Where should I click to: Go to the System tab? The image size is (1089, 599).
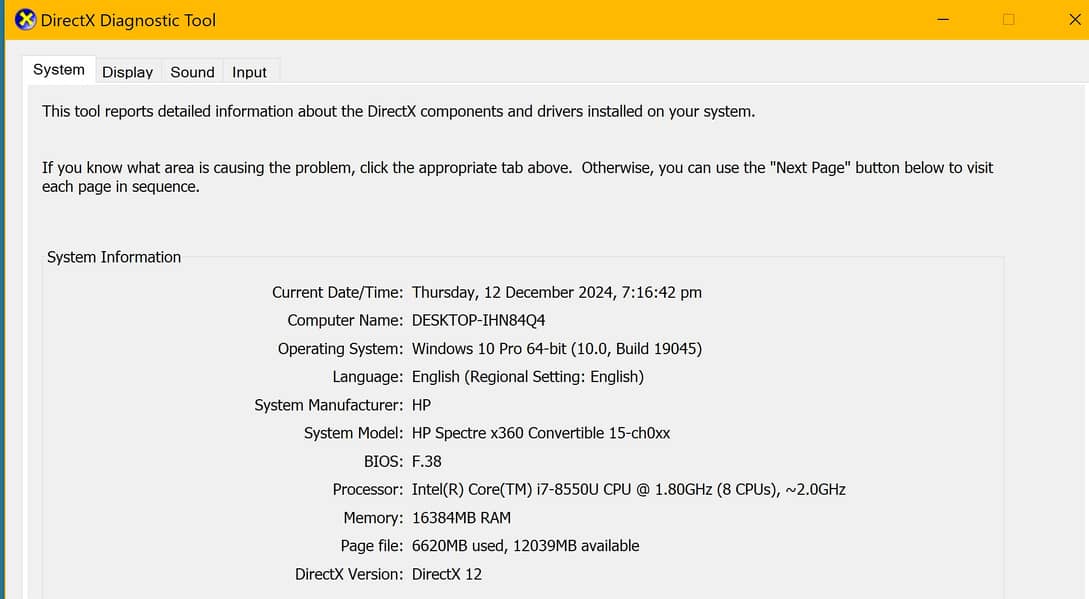[59, 70]
